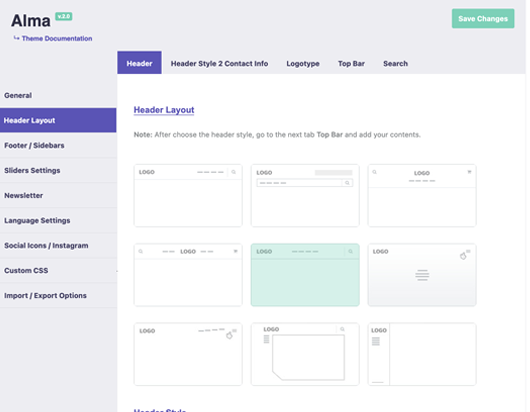Image resolution: width=530 pixels, height=412 pixels.
Task: Select the left sidebar logo header layout
Action: 422,354
